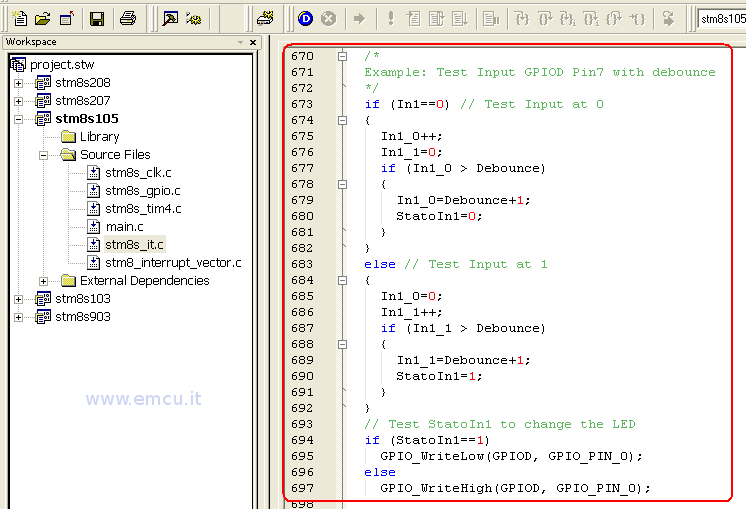
Task: Open stm8s_tim4.c in the tree
Action: [143, 209]
